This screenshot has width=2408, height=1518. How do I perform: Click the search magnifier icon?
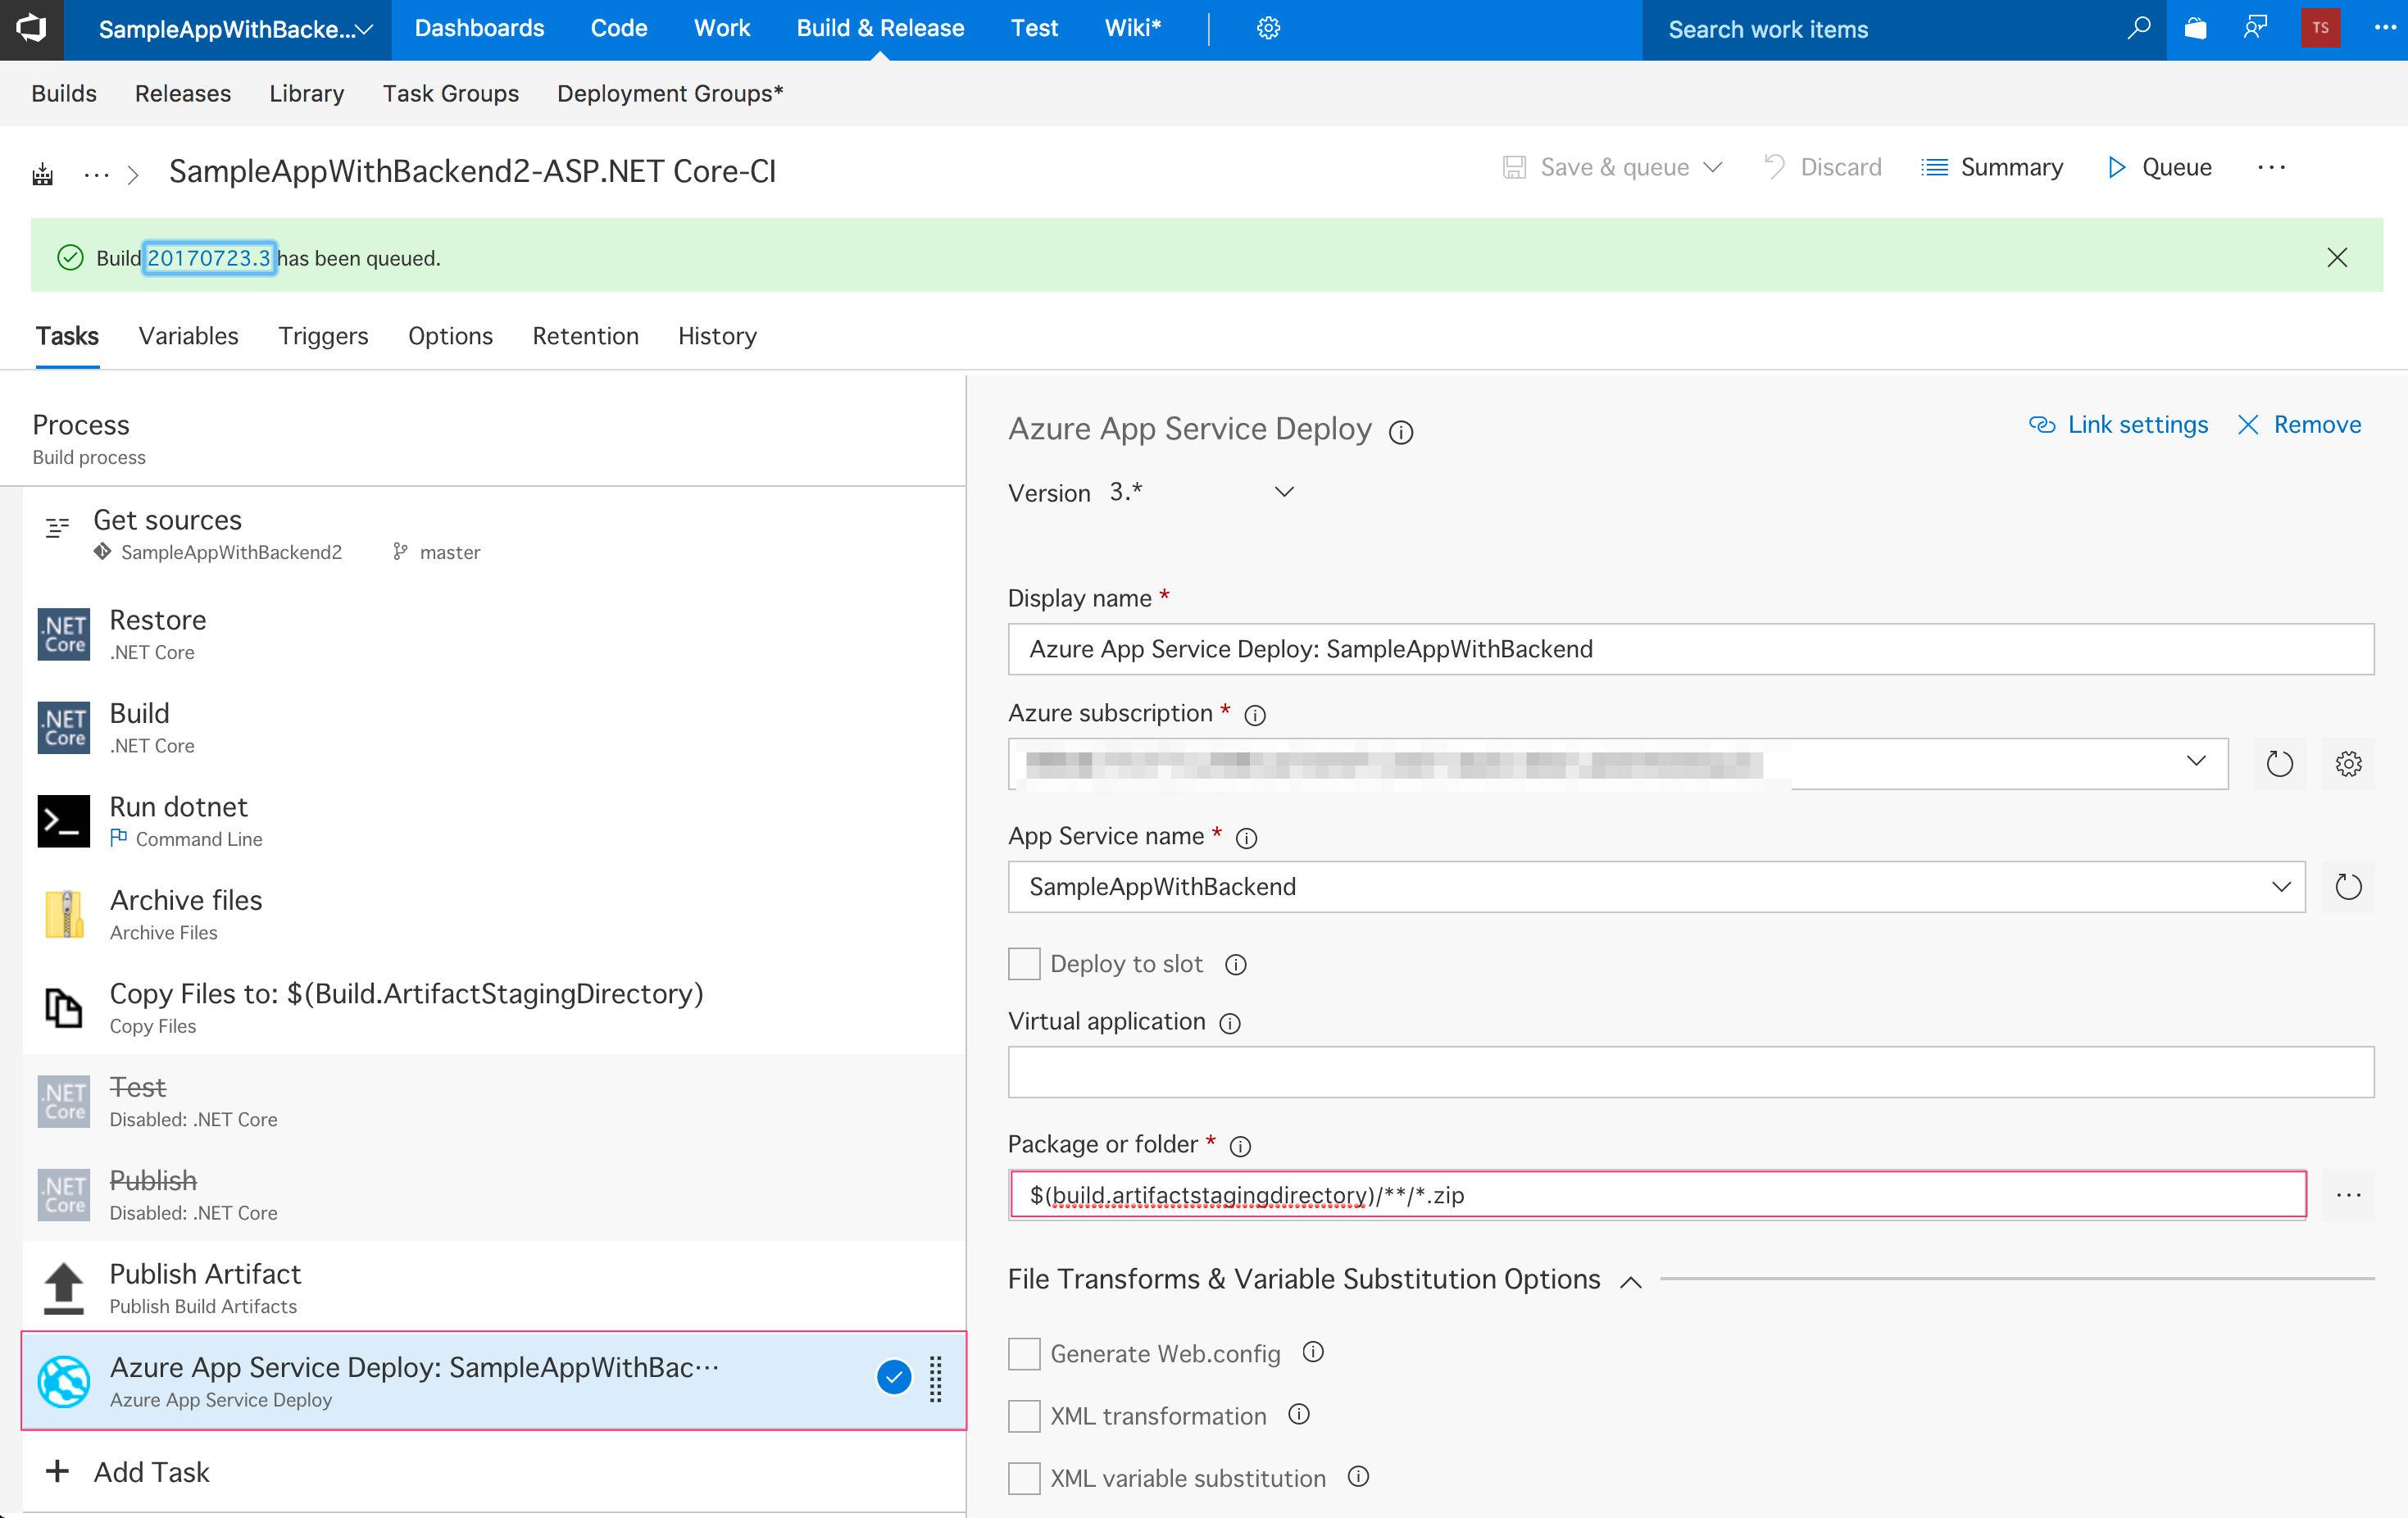pos(2138,29)
